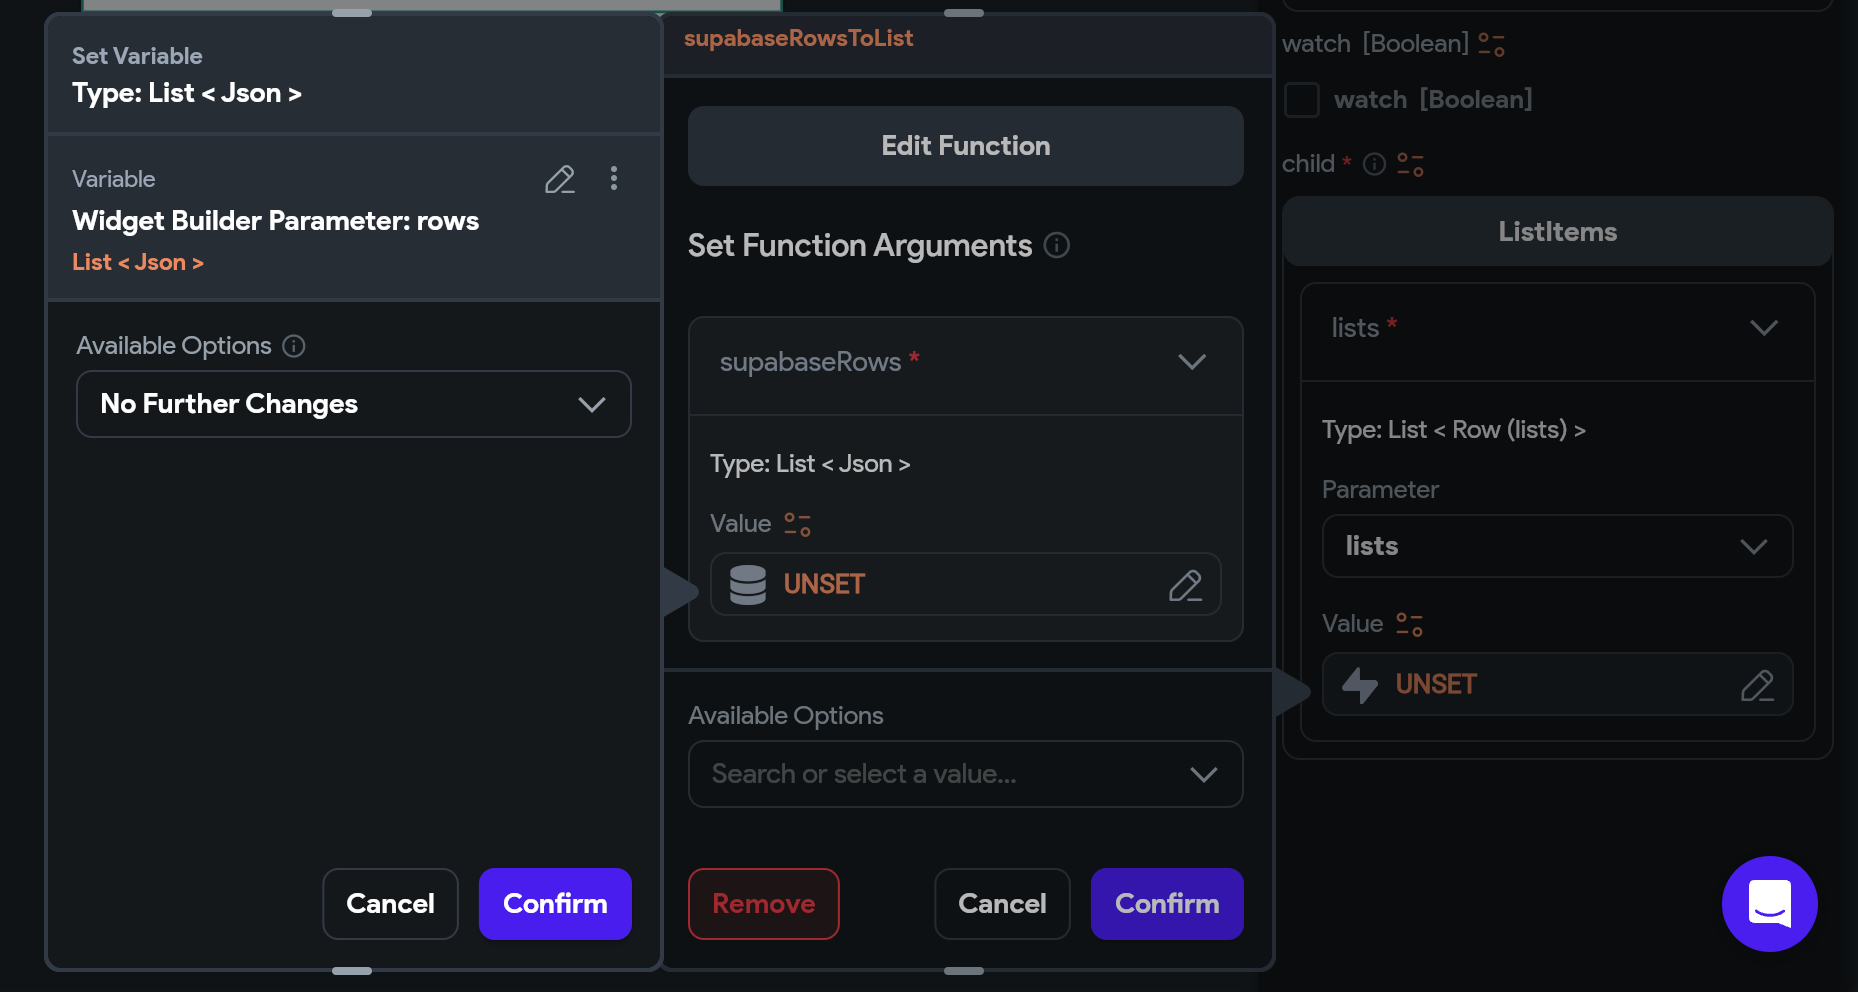Show info for Available Options in Set Variable panel
The image size is (1858, 992).
click(x=293, y=346)
